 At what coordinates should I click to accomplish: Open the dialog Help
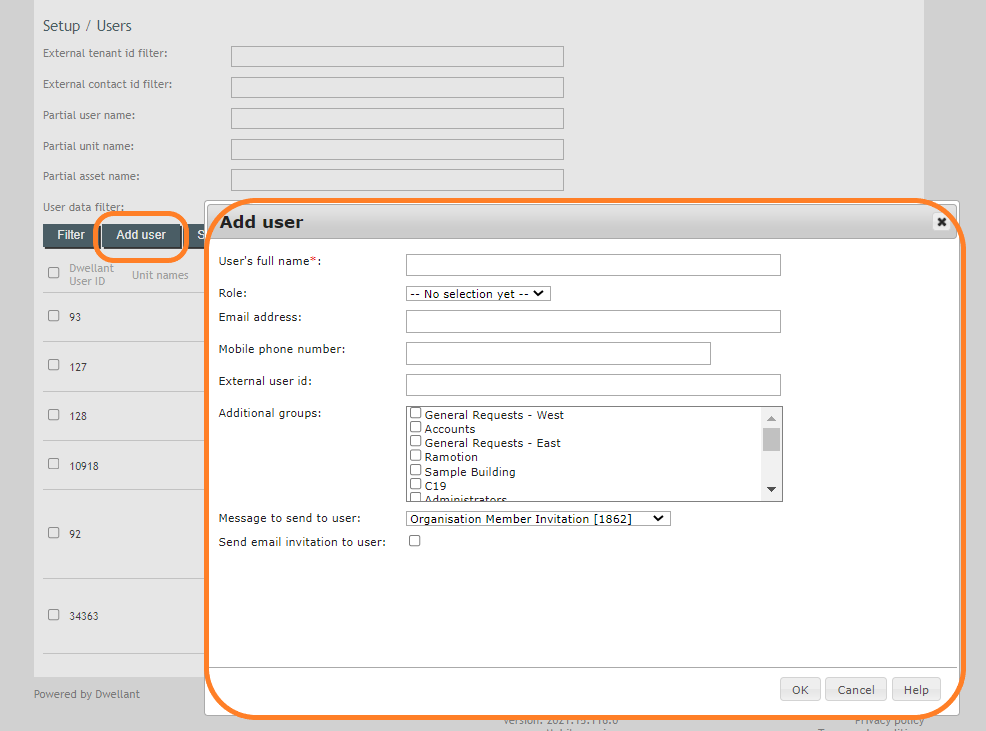915,689
